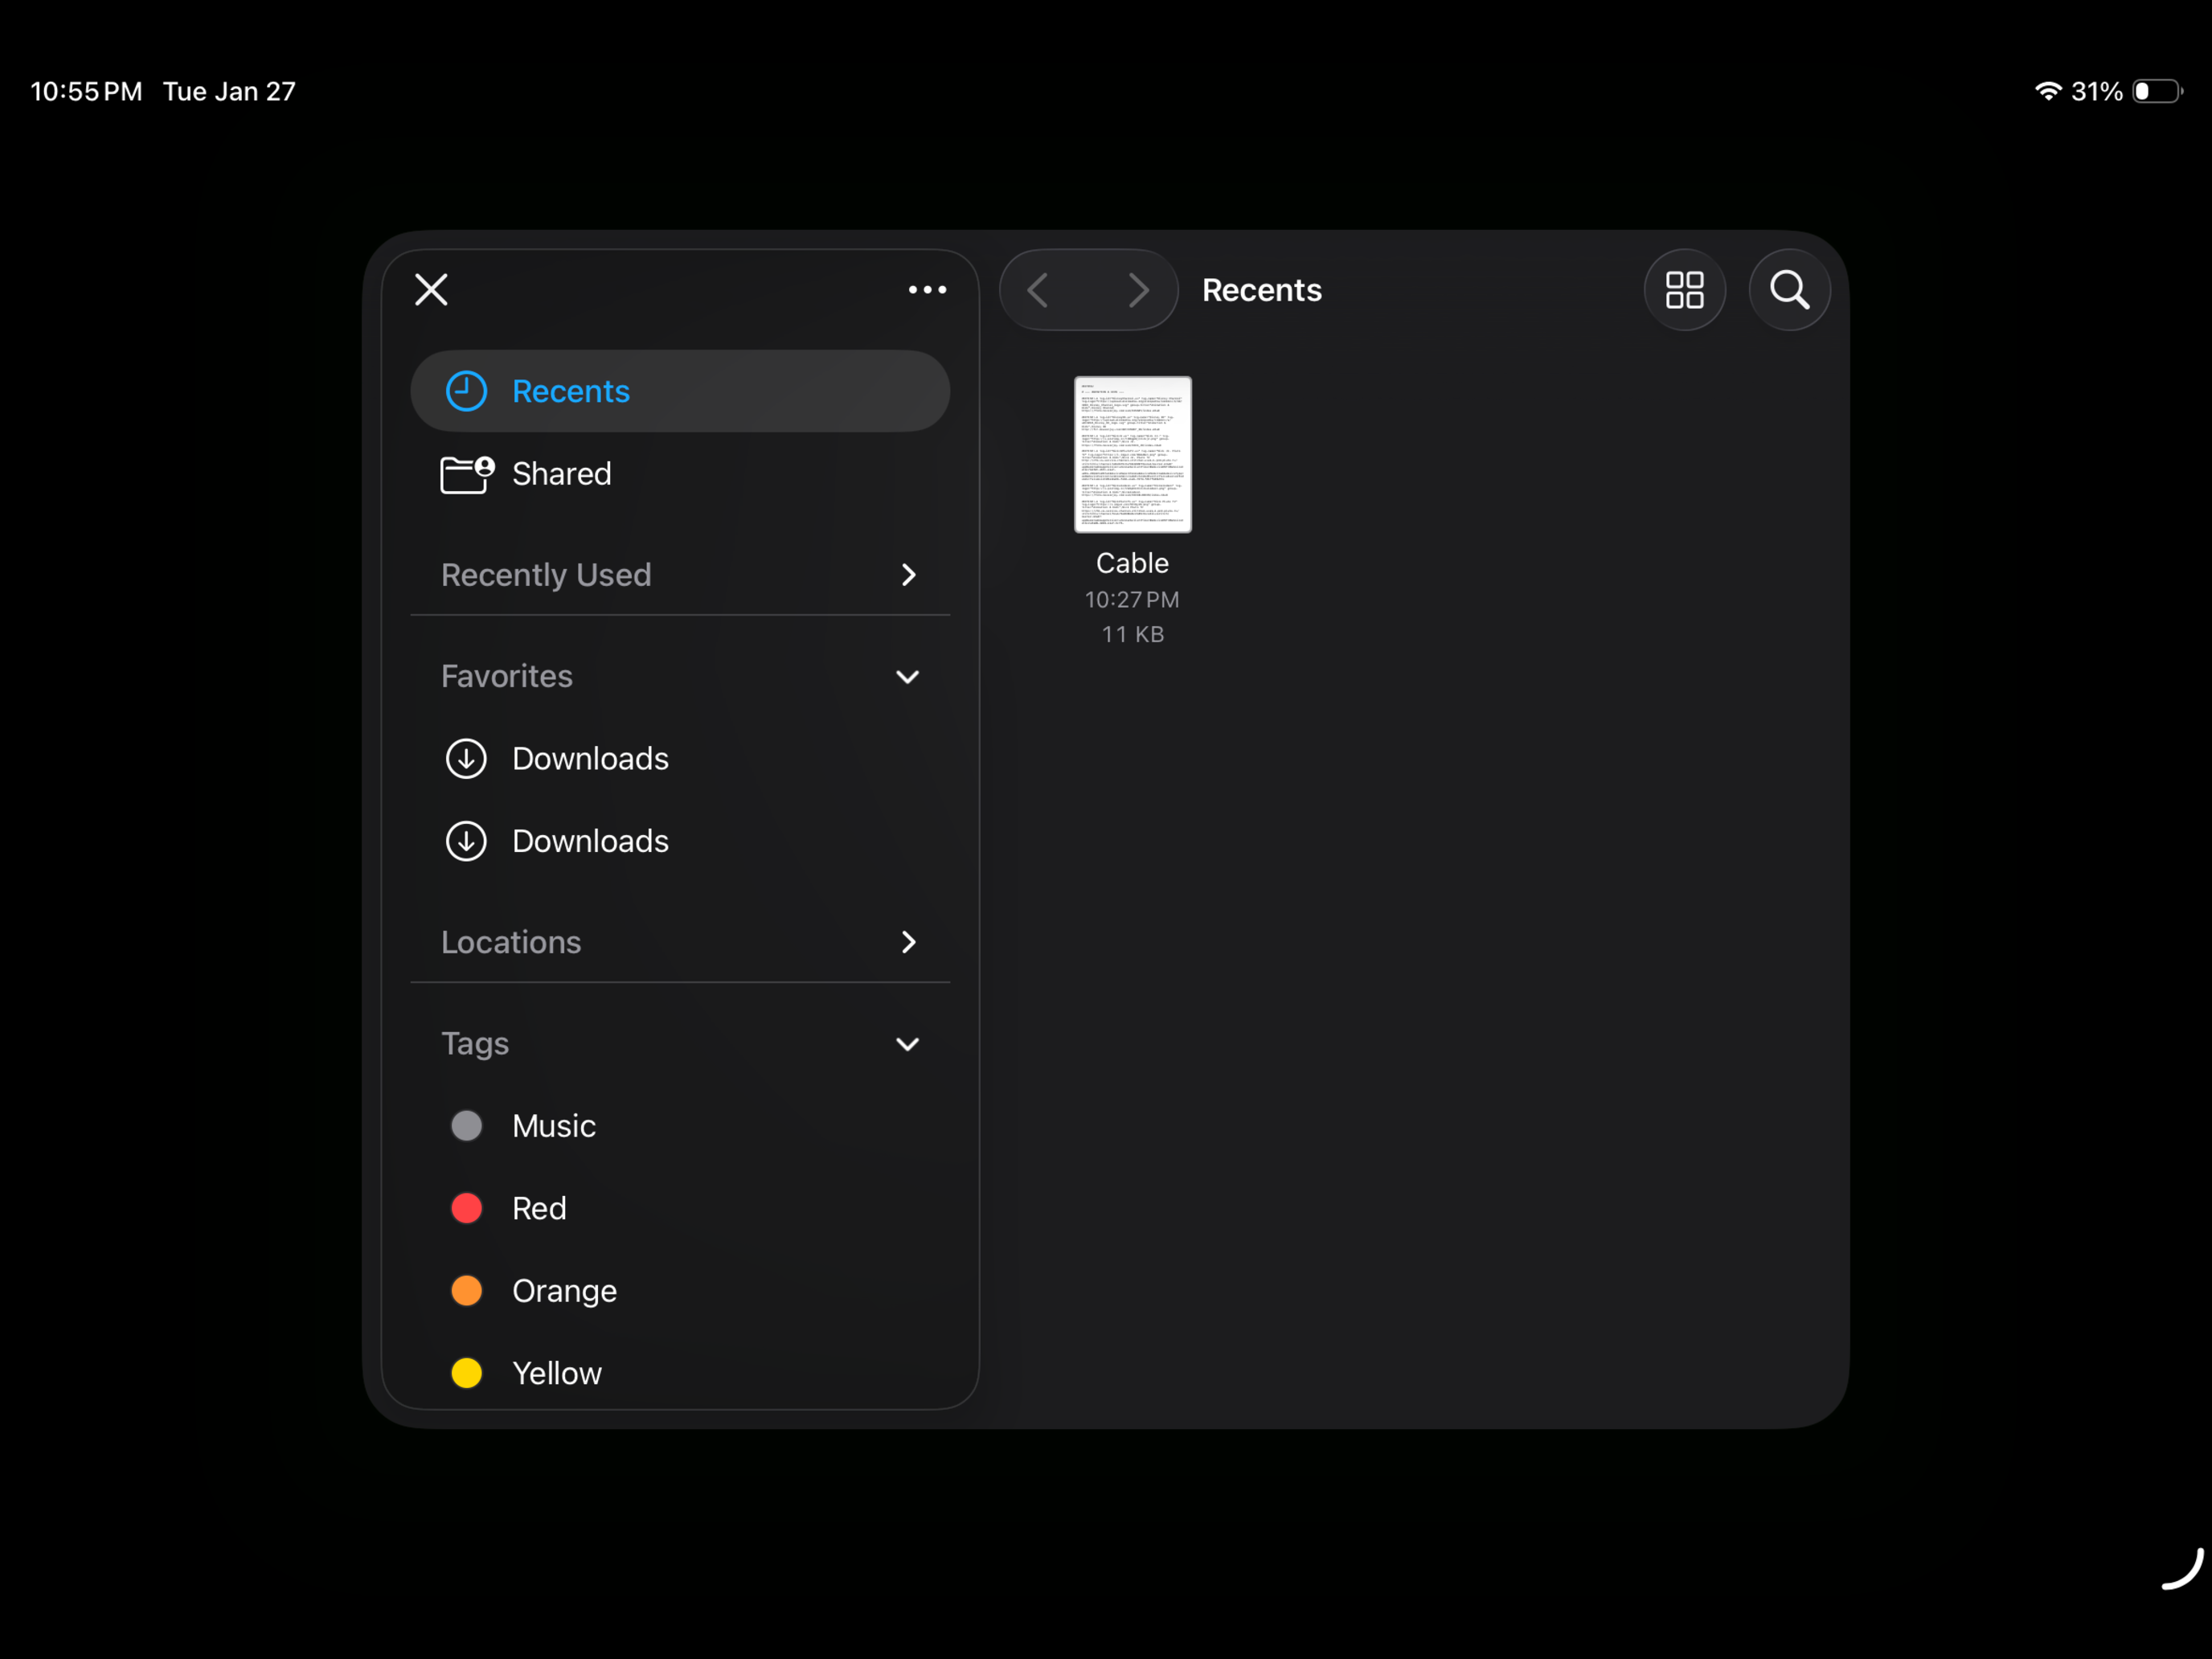Click the first Downloads arrow icon
The width and height of the screenshot is (2212, 1659).
point(466,759)
